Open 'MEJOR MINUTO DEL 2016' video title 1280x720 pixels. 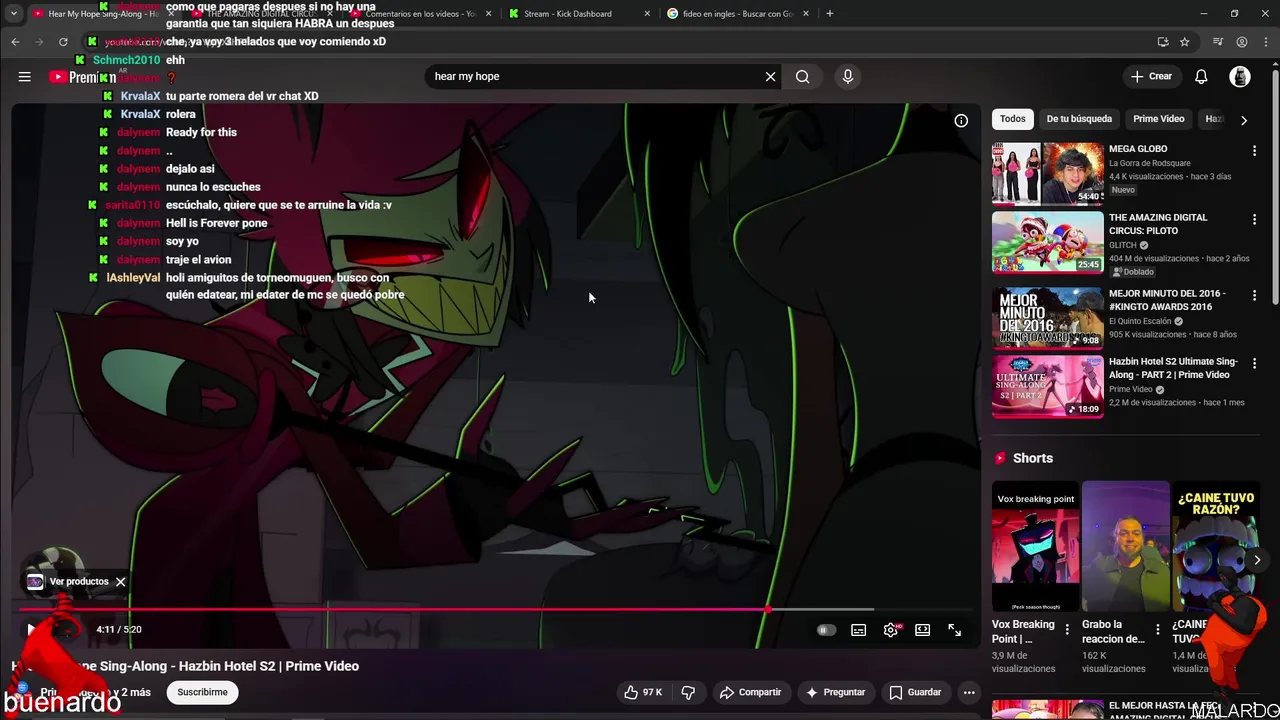1167,300
